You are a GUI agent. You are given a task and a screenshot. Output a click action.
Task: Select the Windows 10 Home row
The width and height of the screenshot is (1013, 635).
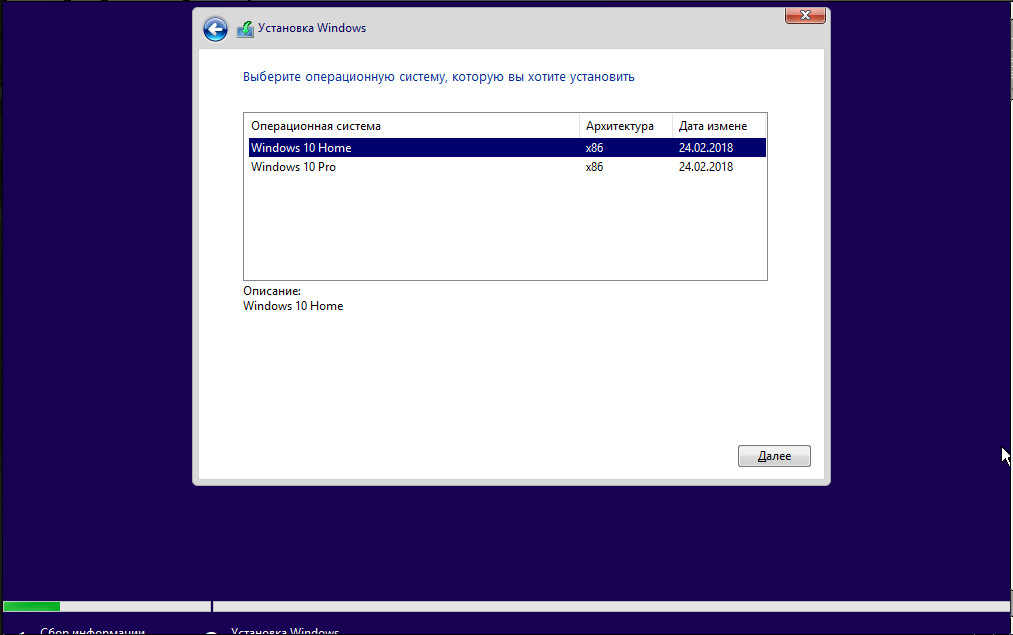pos(507,148)
